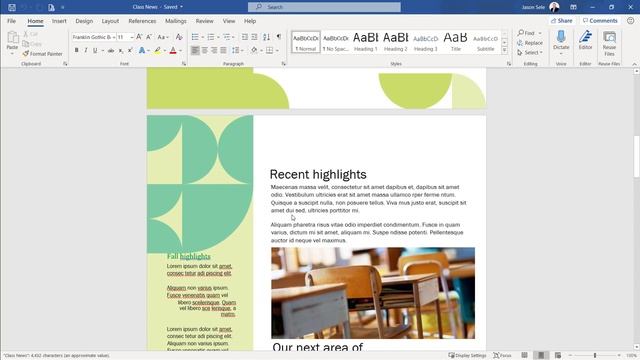The image size is (640, 360).
Task: Click the Borders icon
Action: tap(269, 50)
